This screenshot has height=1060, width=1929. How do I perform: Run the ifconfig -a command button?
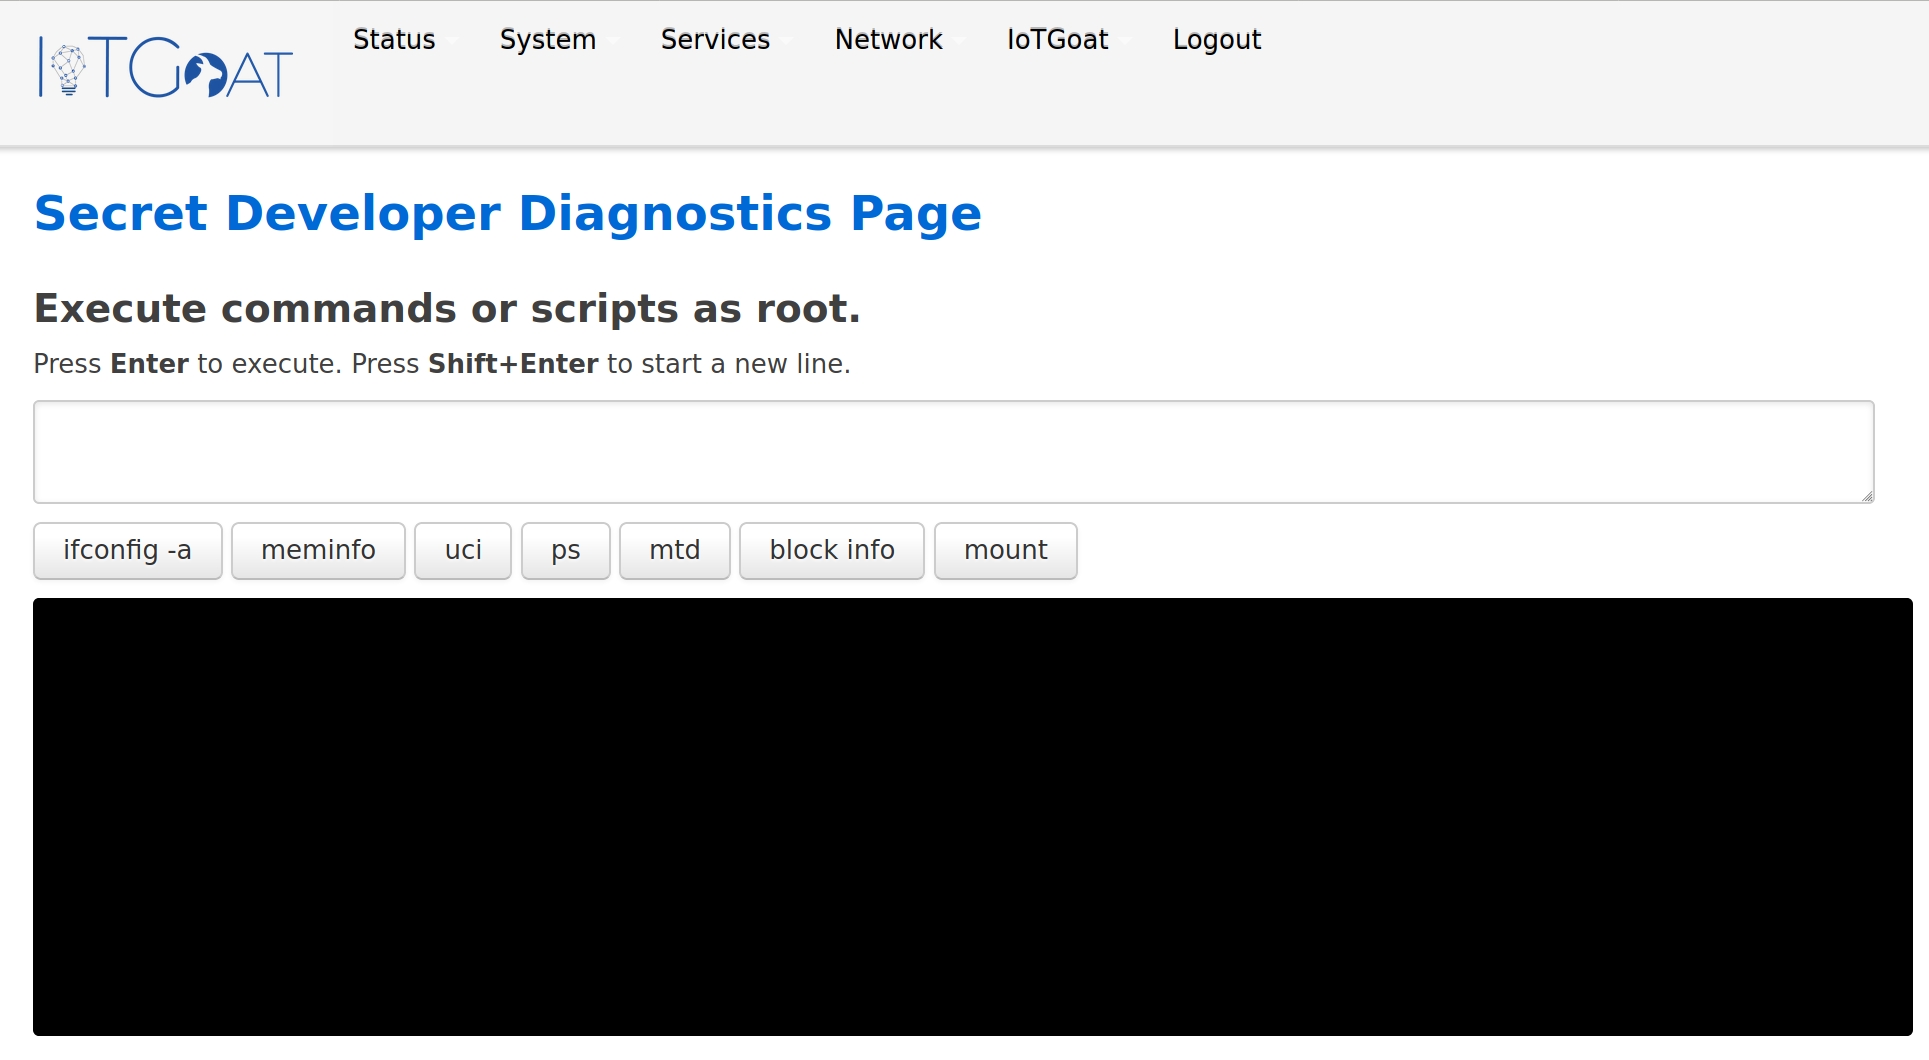click(x=128, y=550)
